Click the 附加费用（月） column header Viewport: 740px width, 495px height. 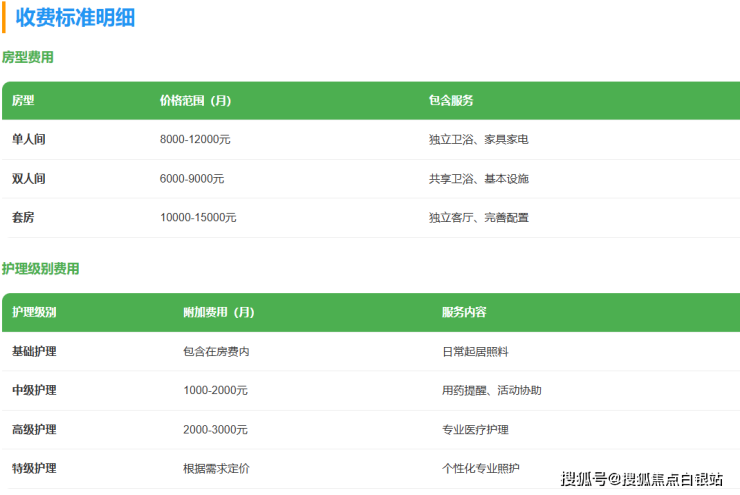click(219, 312)
